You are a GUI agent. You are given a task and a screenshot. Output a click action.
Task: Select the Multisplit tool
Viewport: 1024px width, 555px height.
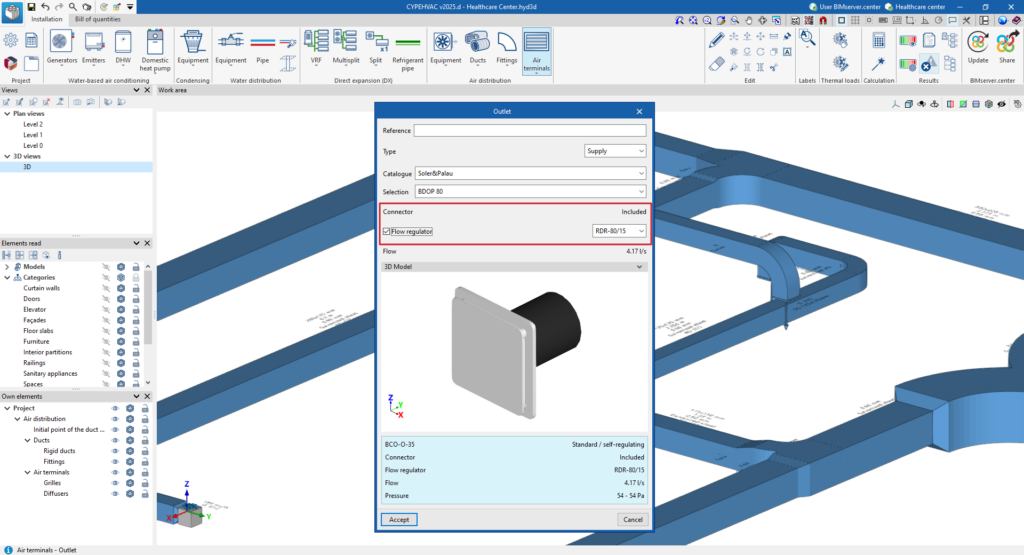pos(345,47)
